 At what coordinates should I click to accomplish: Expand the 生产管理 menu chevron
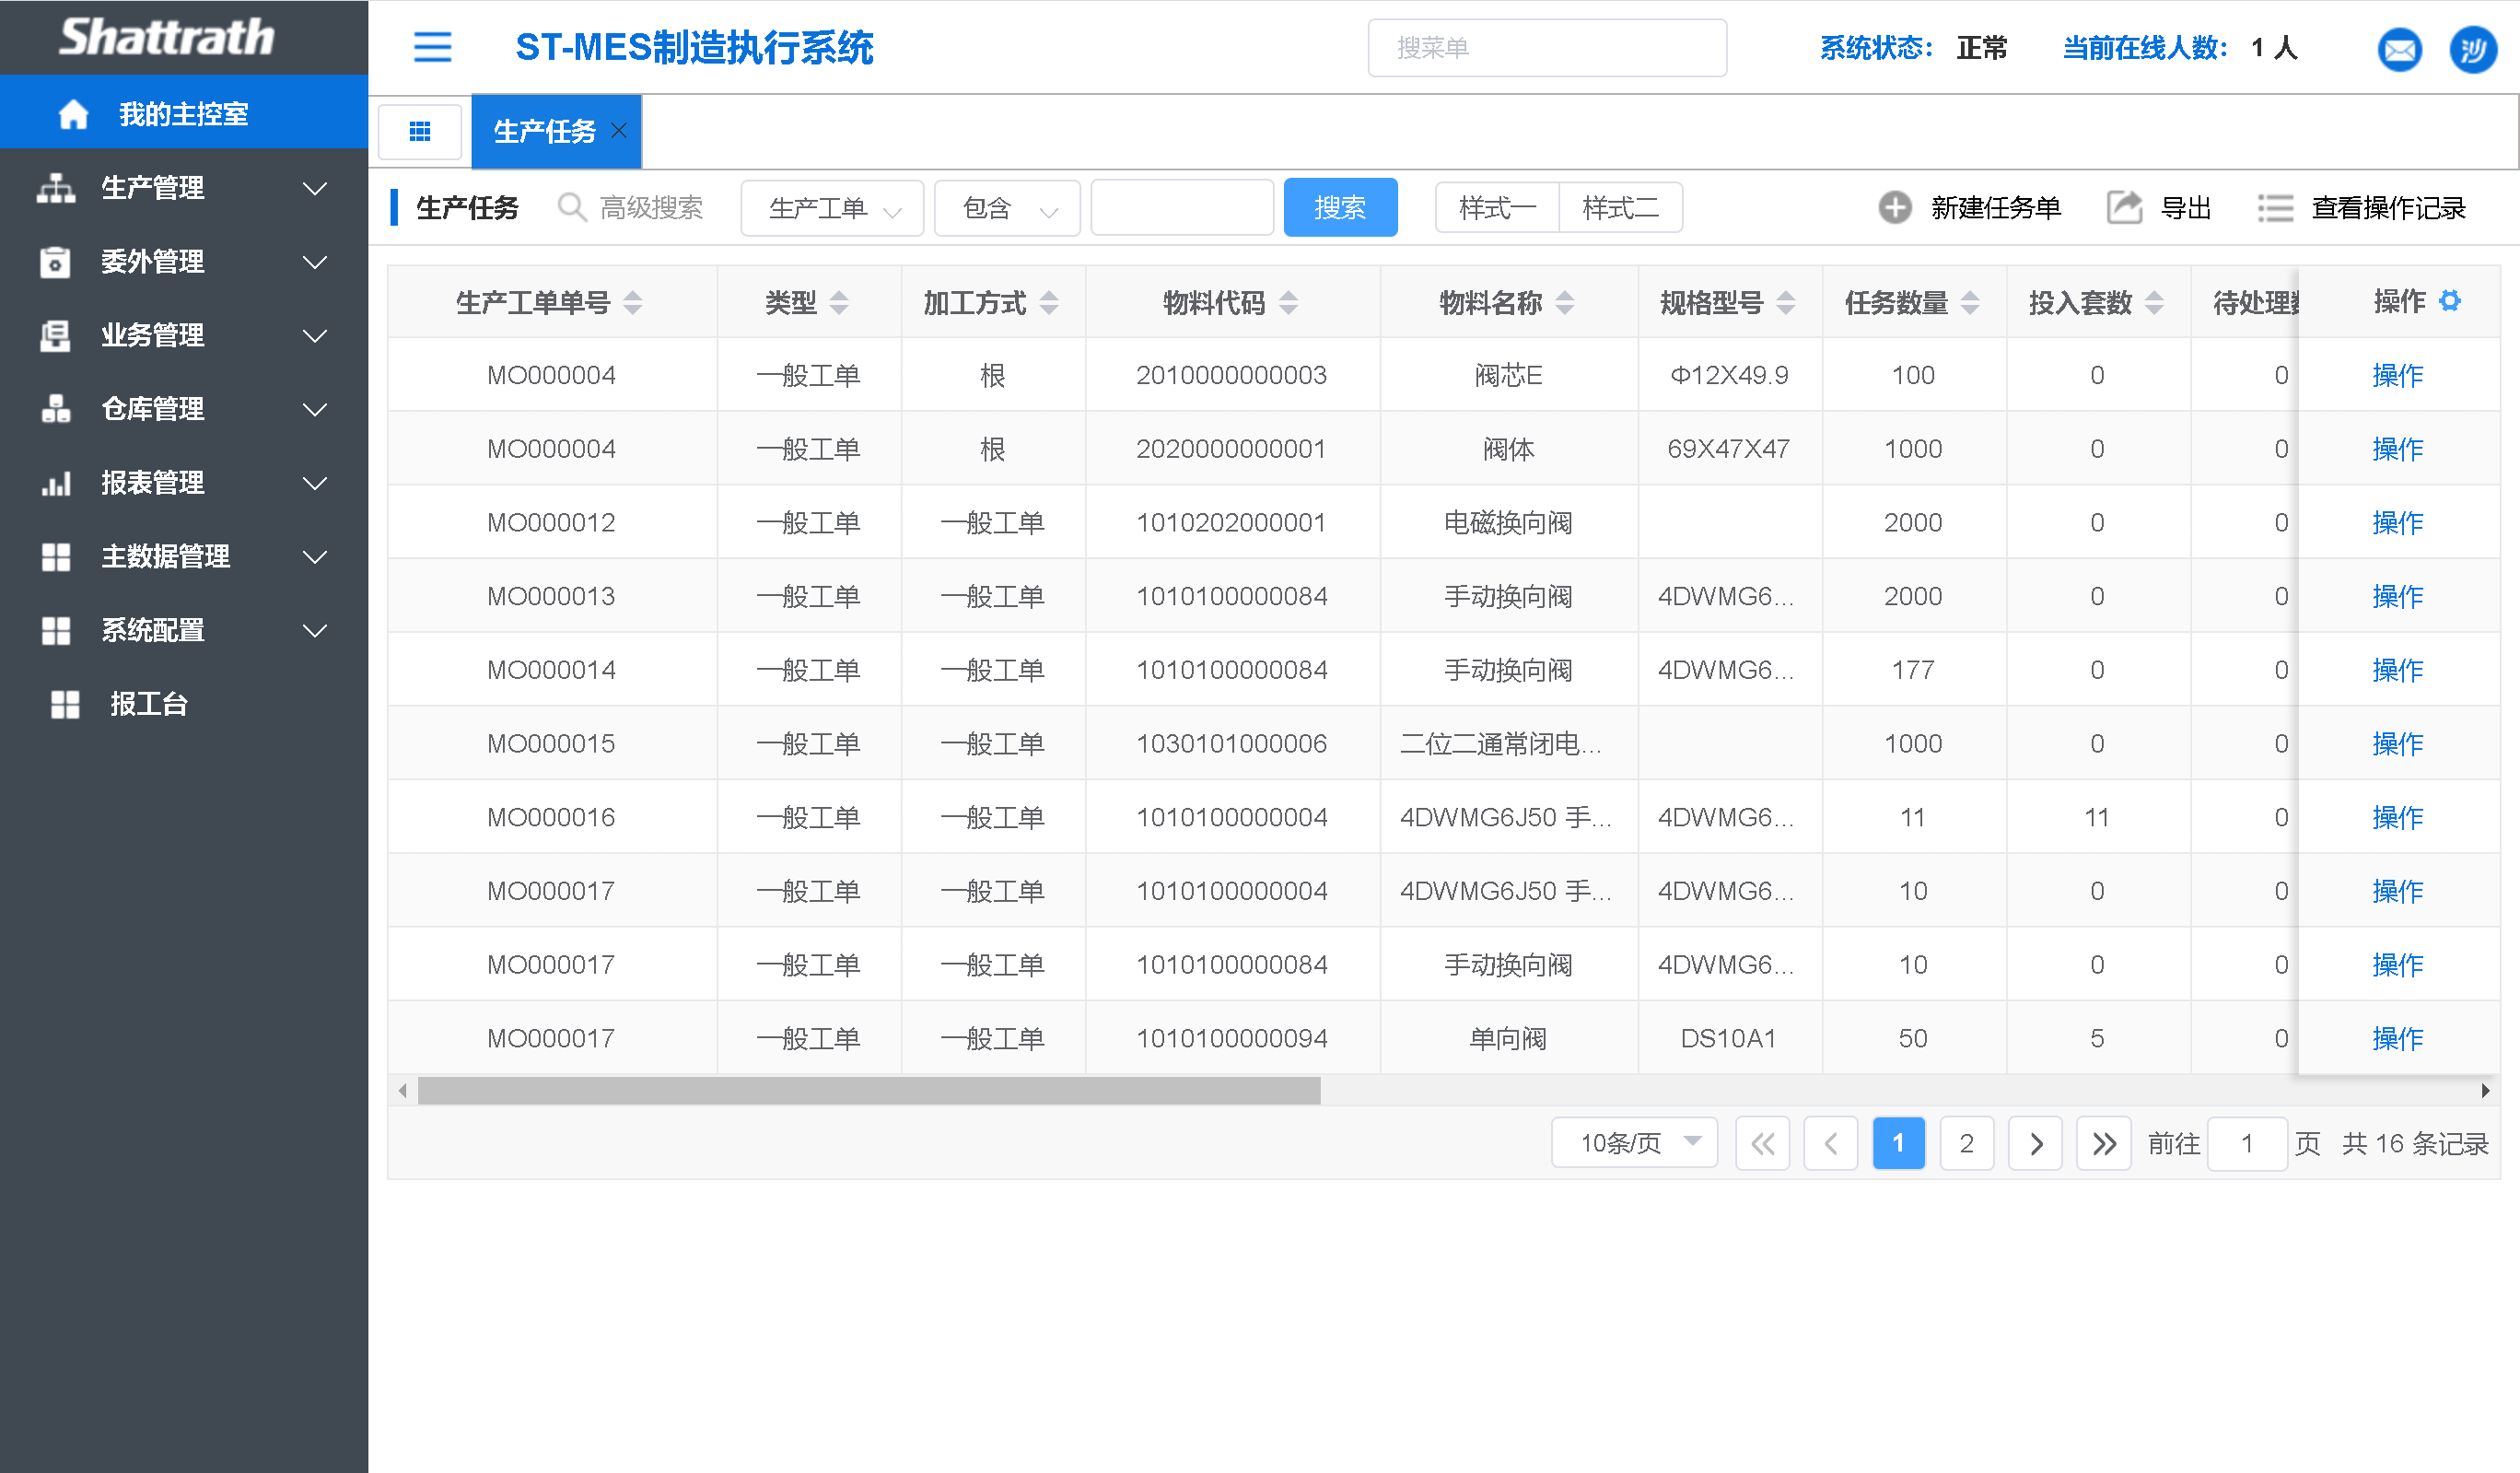click(315, 188)
